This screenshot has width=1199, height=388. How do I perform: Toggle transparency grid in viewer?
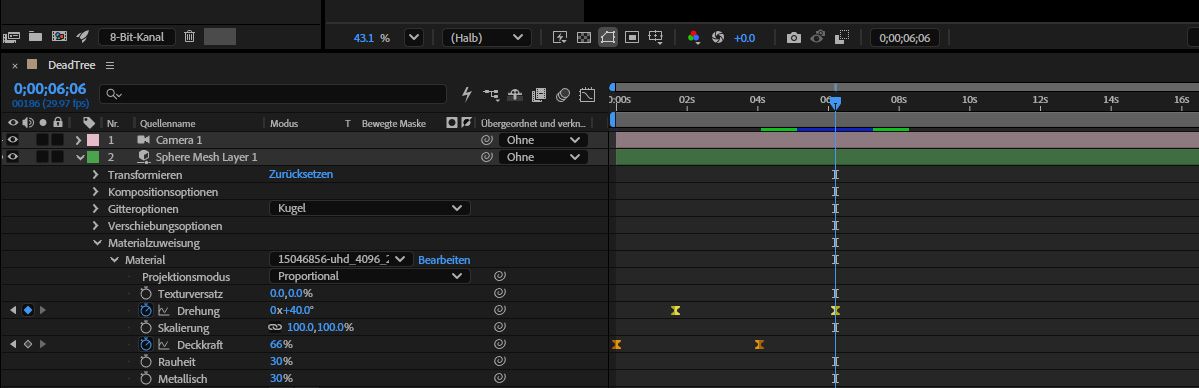[x=583, y=37]
